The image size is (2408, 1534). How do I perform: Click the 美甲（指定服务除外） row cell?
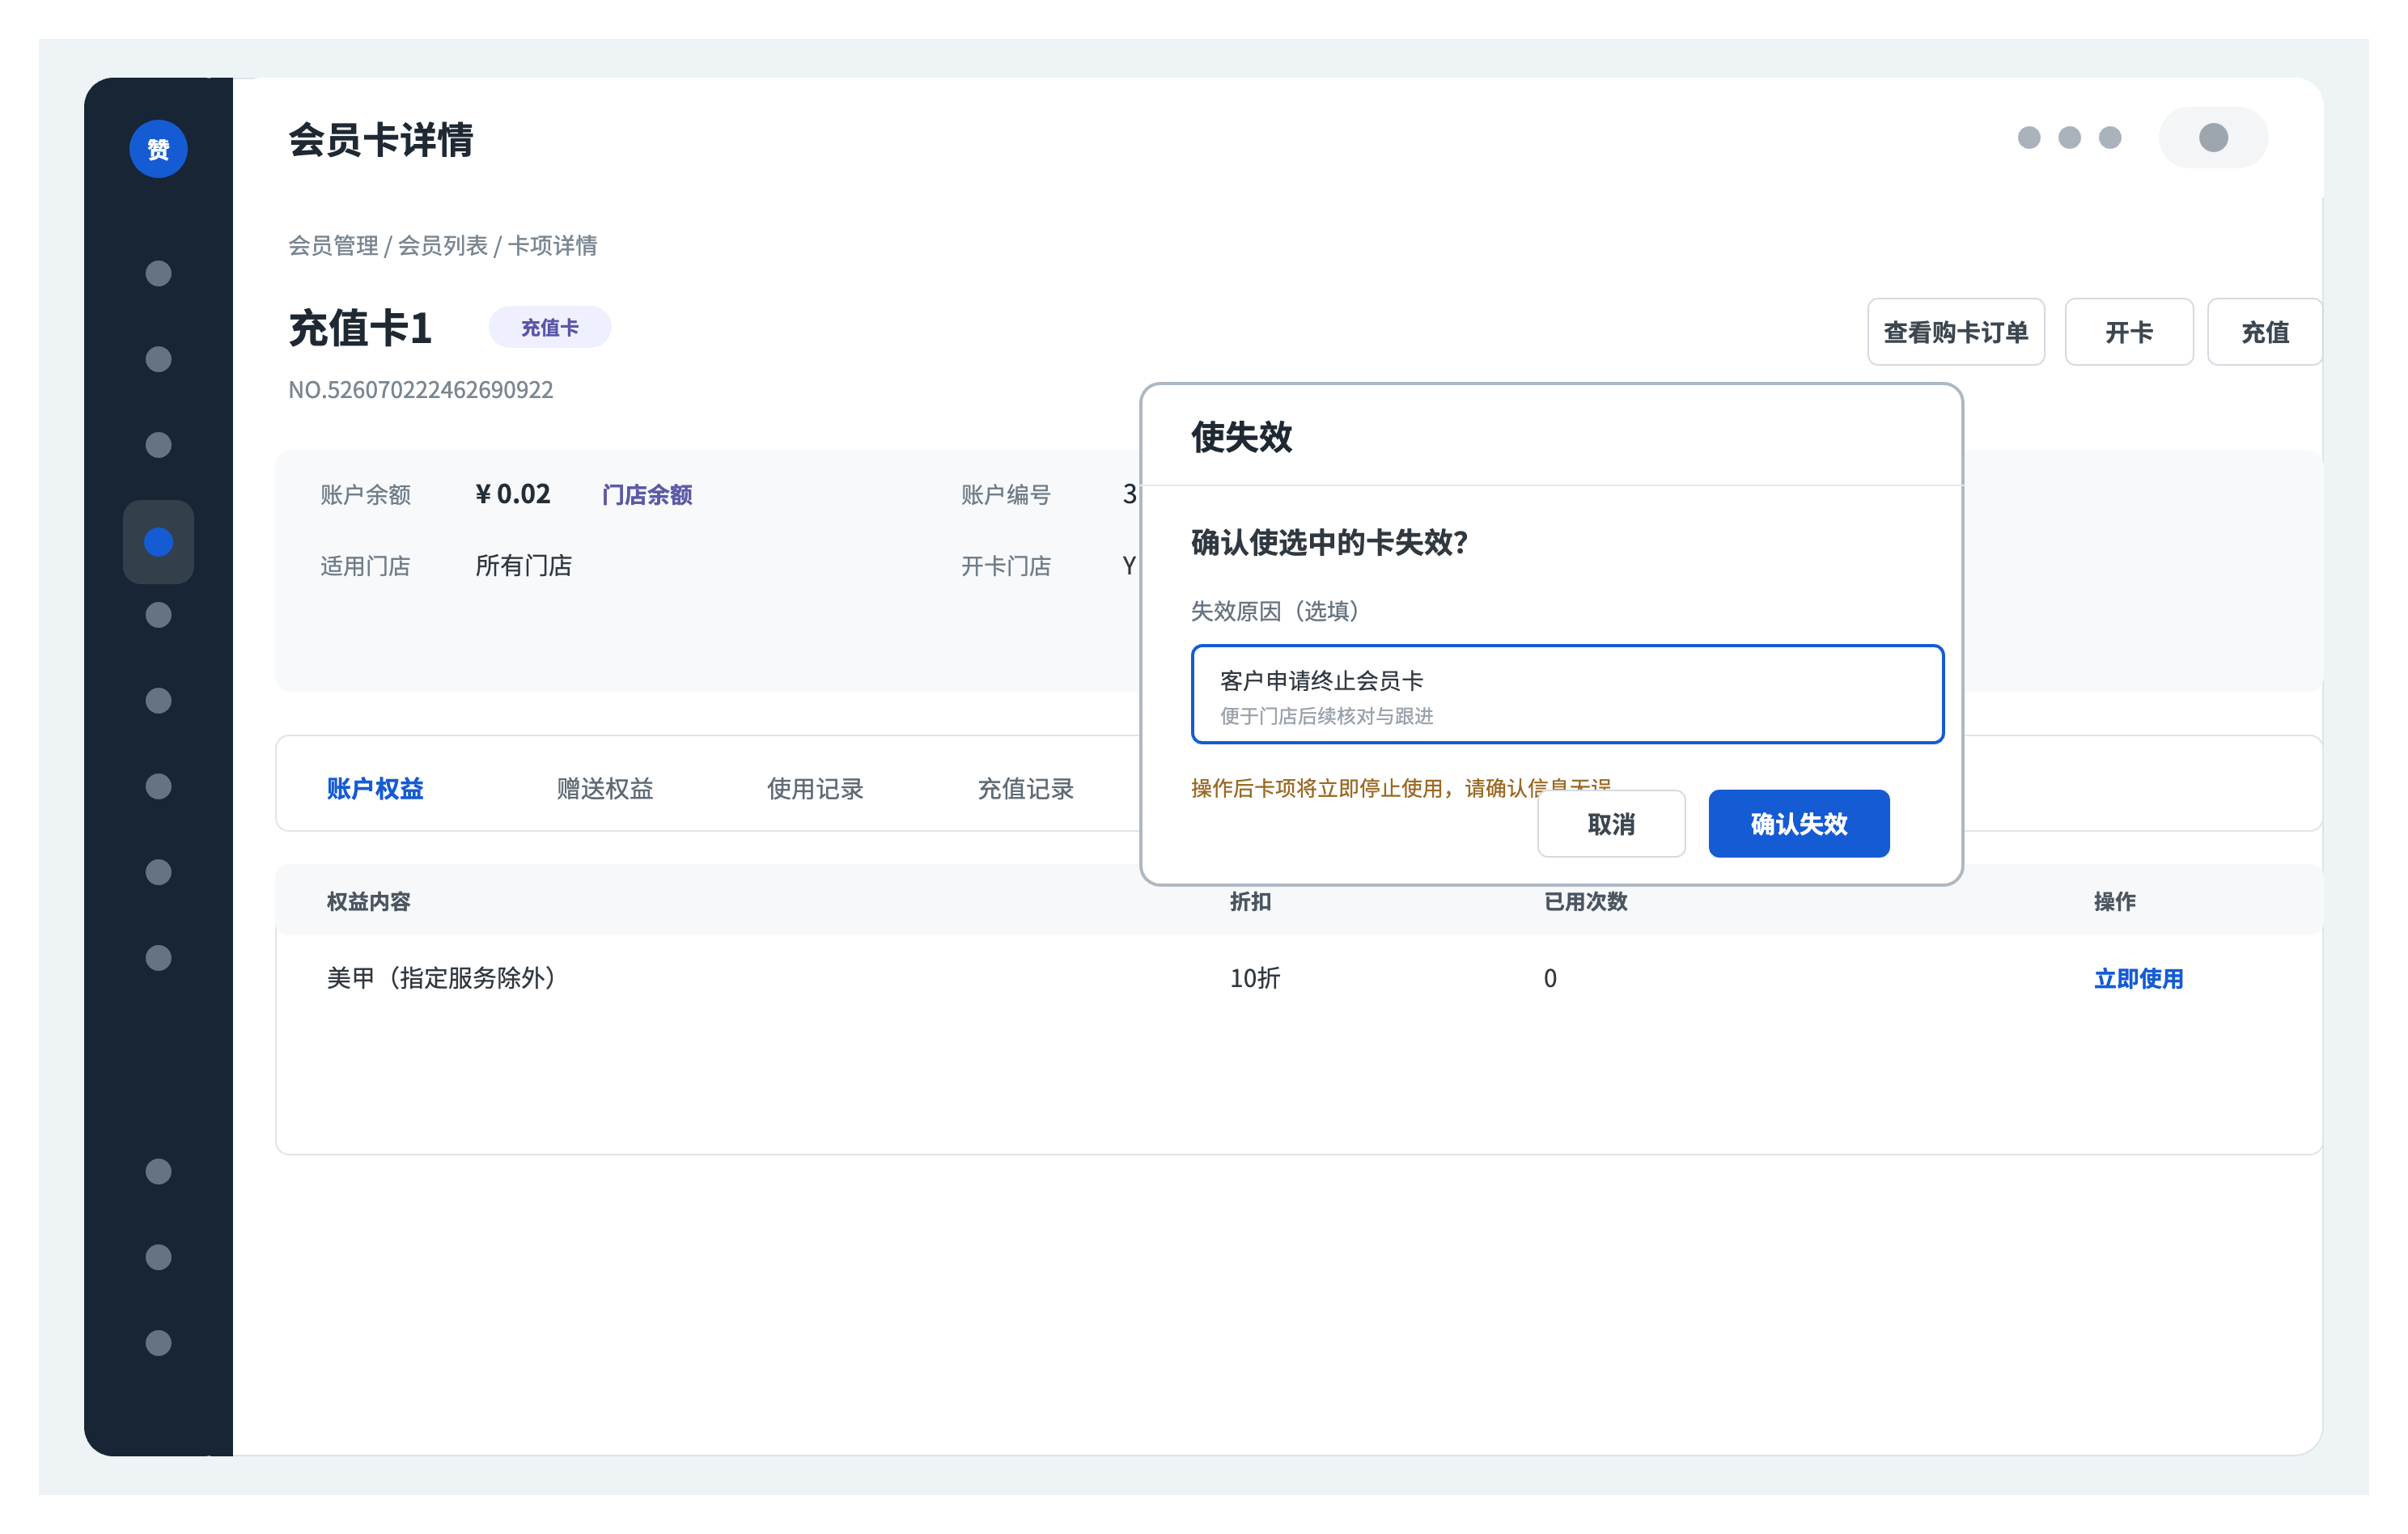point(440,977)
